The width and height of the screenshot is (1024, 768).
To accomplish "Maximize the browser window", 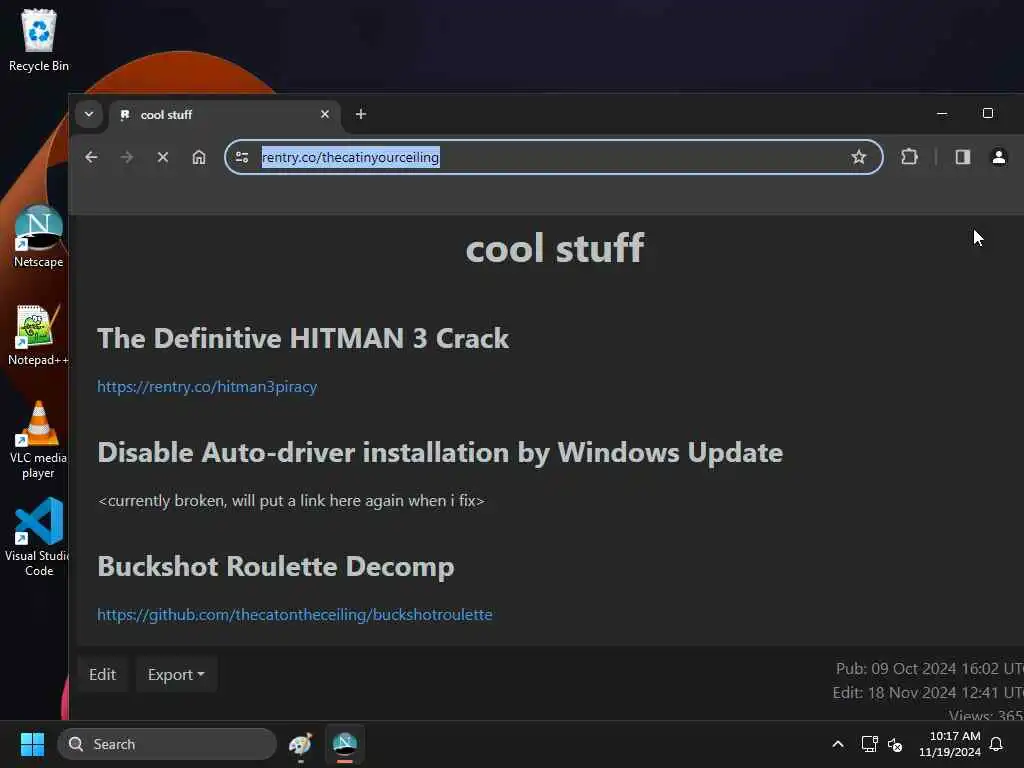I will 987,114.
